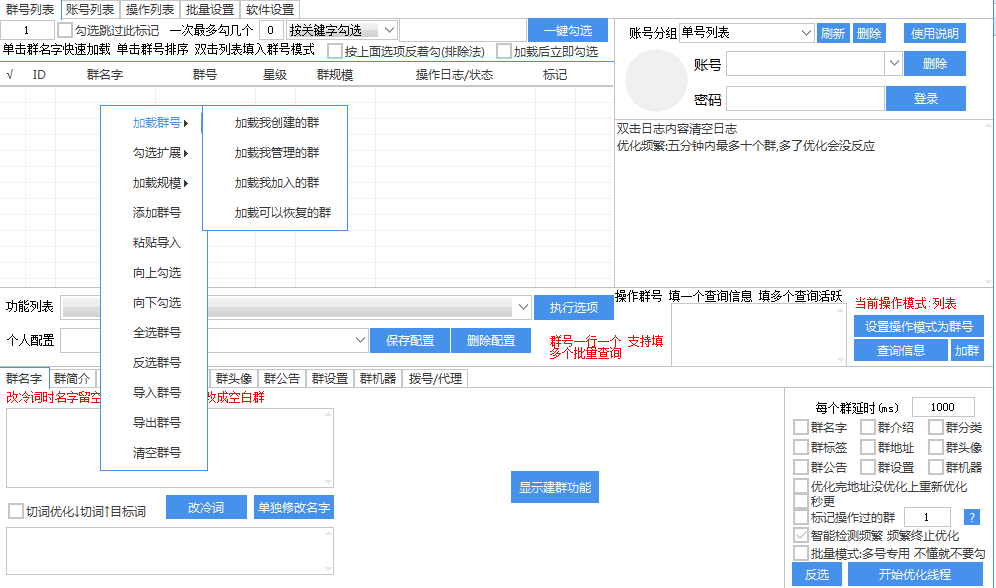Toggle 勾选跳过此标记 checkbox
This screenshot has width=996, height=588.
tap(64, 30)
